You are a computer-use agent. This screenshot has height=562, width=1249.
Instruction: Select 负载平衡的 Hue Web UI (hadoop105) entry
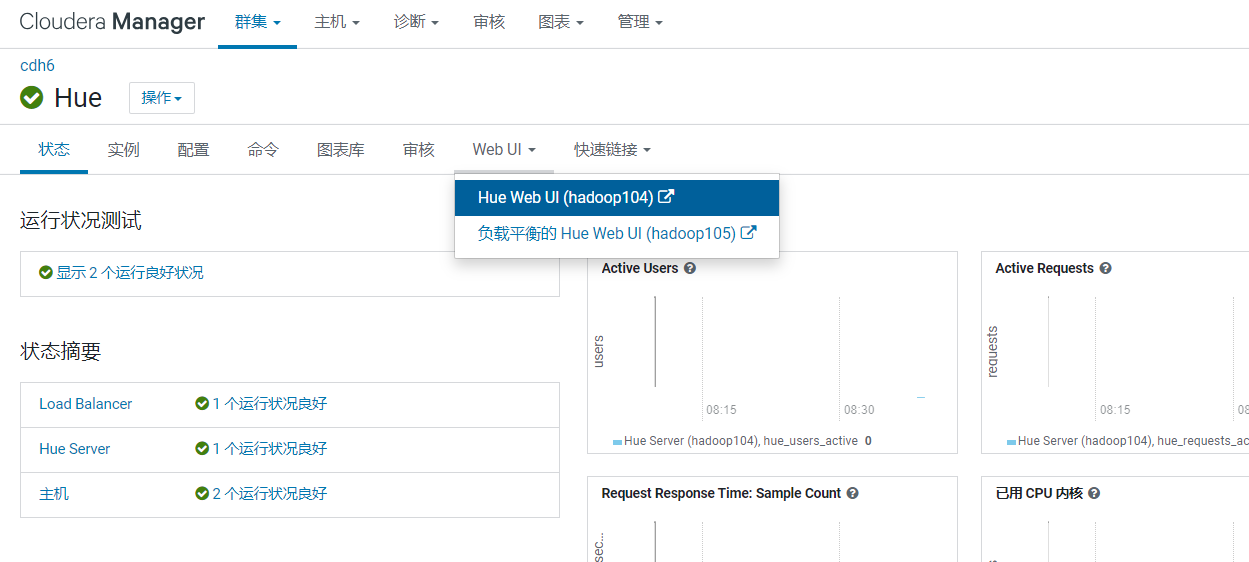tap(617, 234)
